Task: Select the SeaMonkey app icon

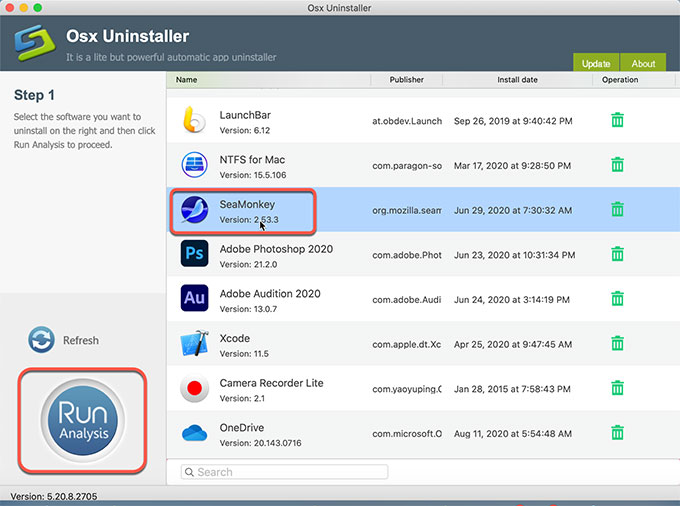Action: 194,209
